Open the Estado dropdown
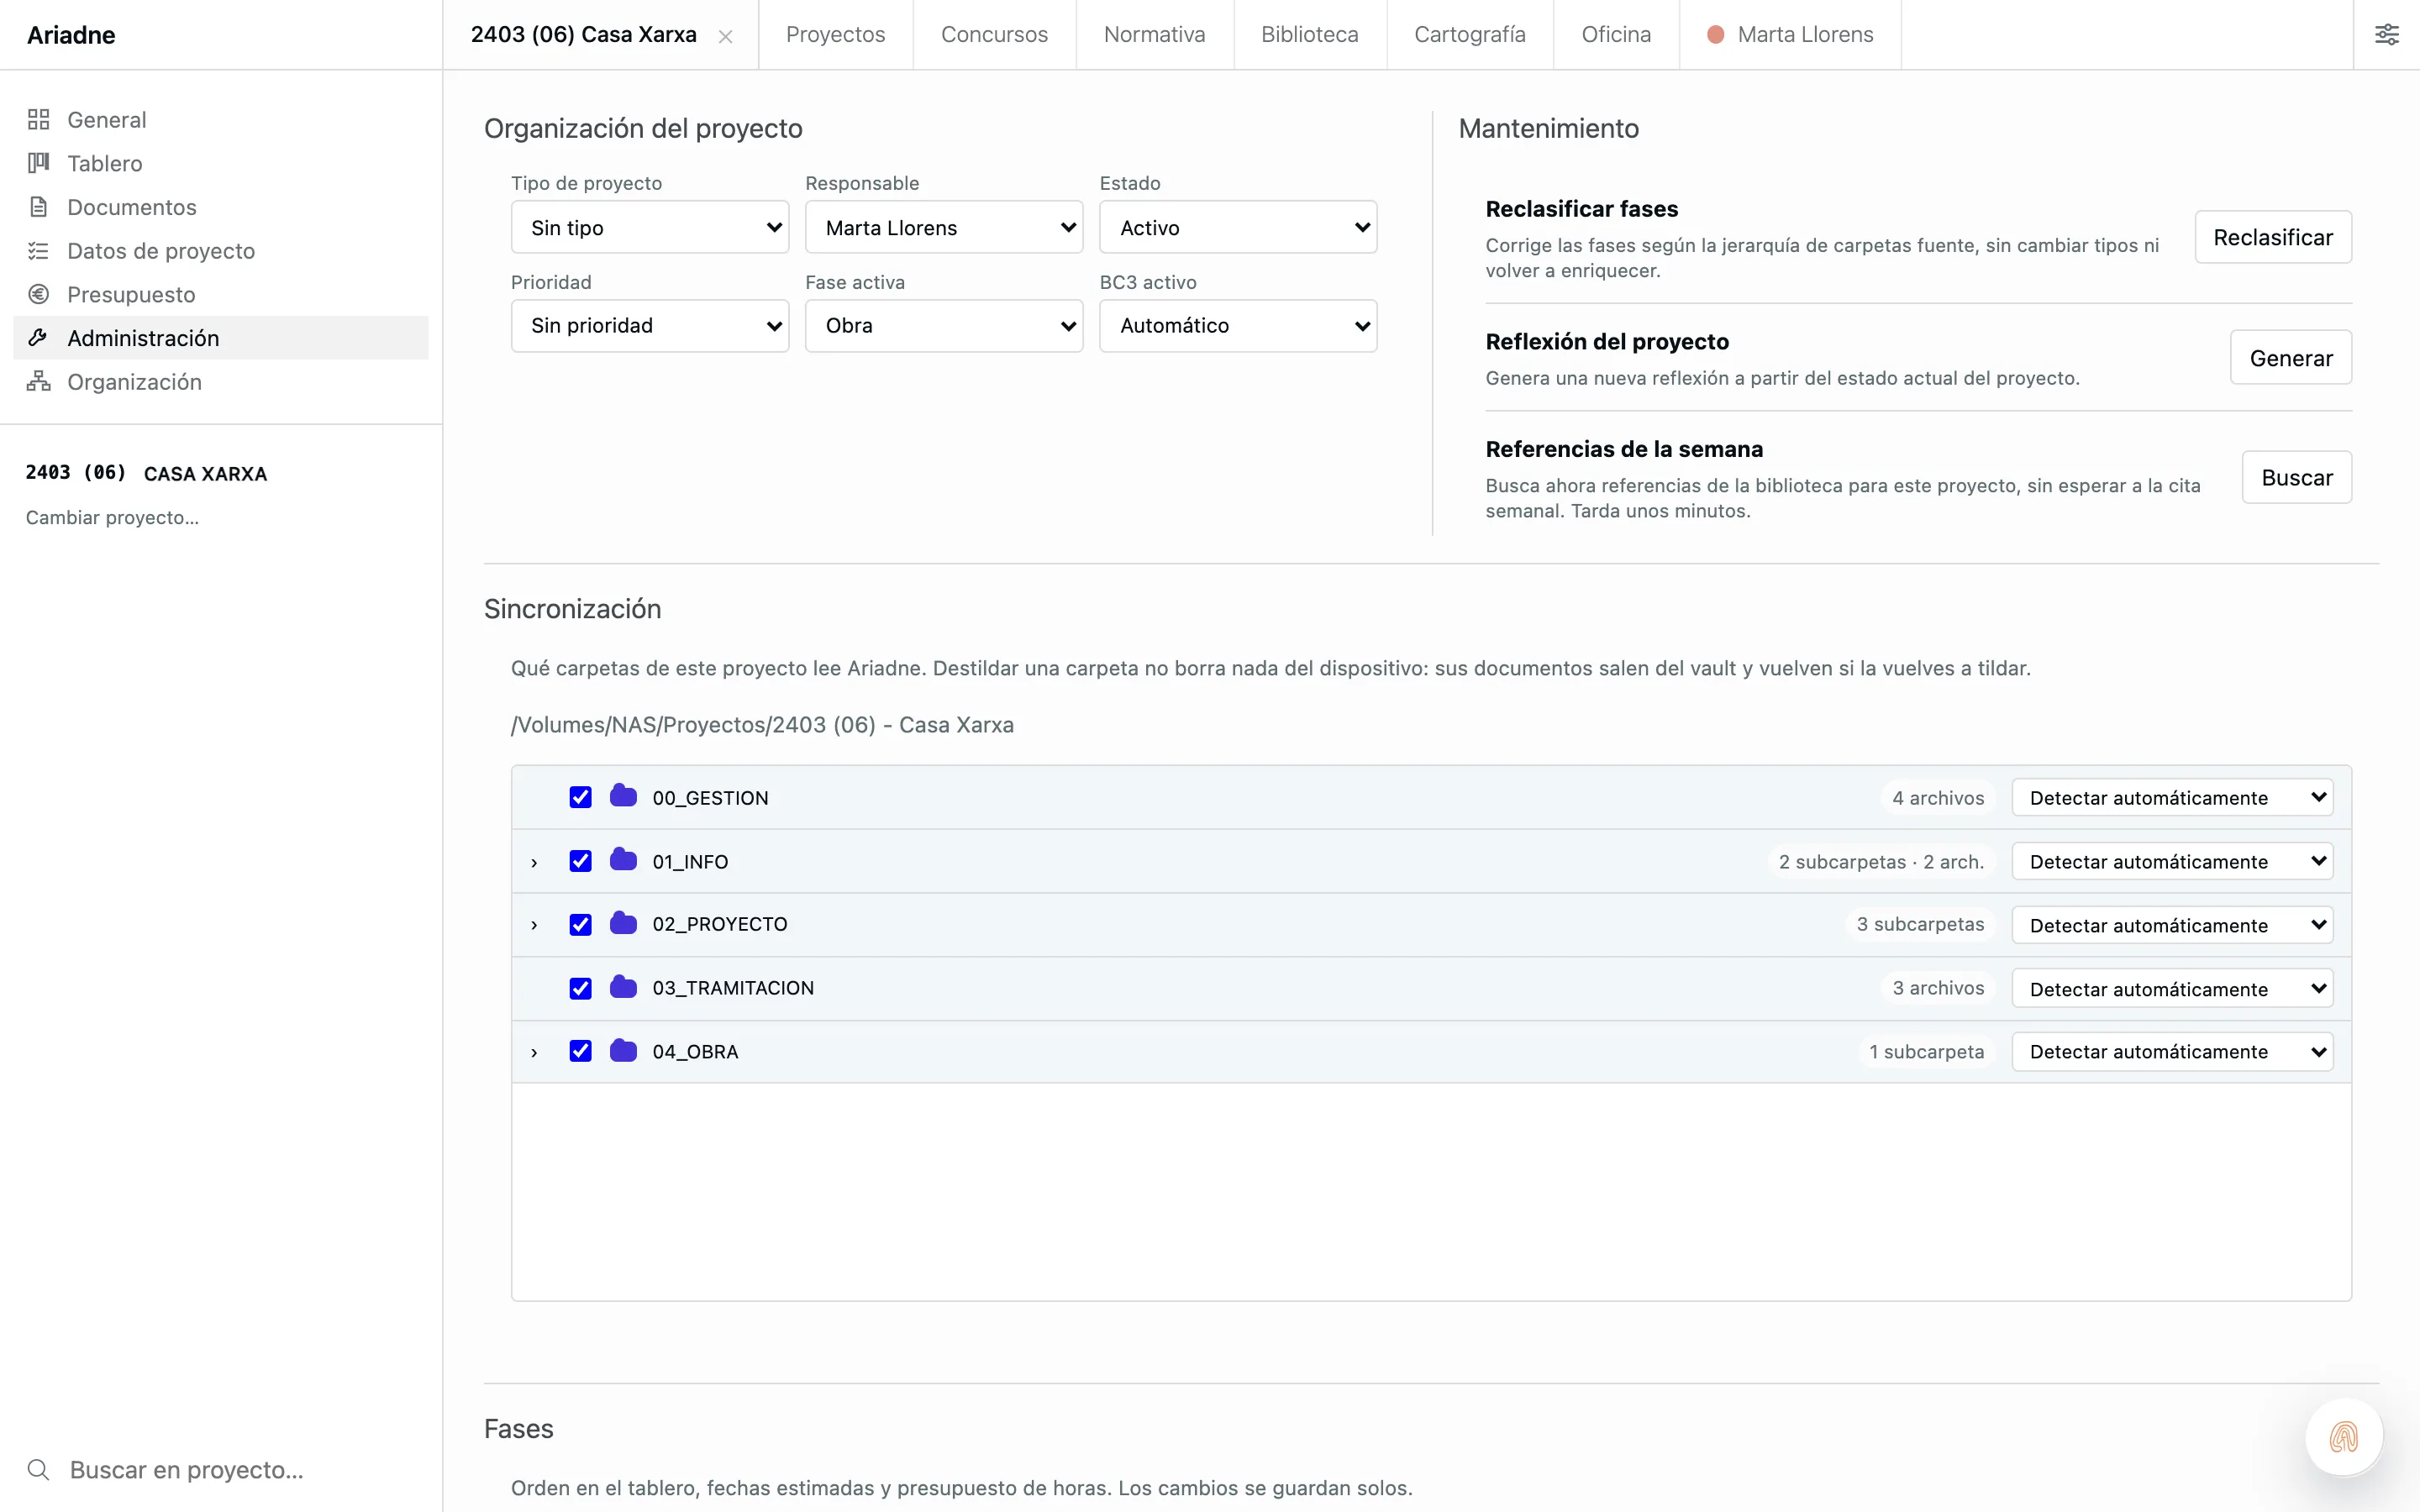Viewport: 2420px width, 1512px height. [x=1238, y=227]
